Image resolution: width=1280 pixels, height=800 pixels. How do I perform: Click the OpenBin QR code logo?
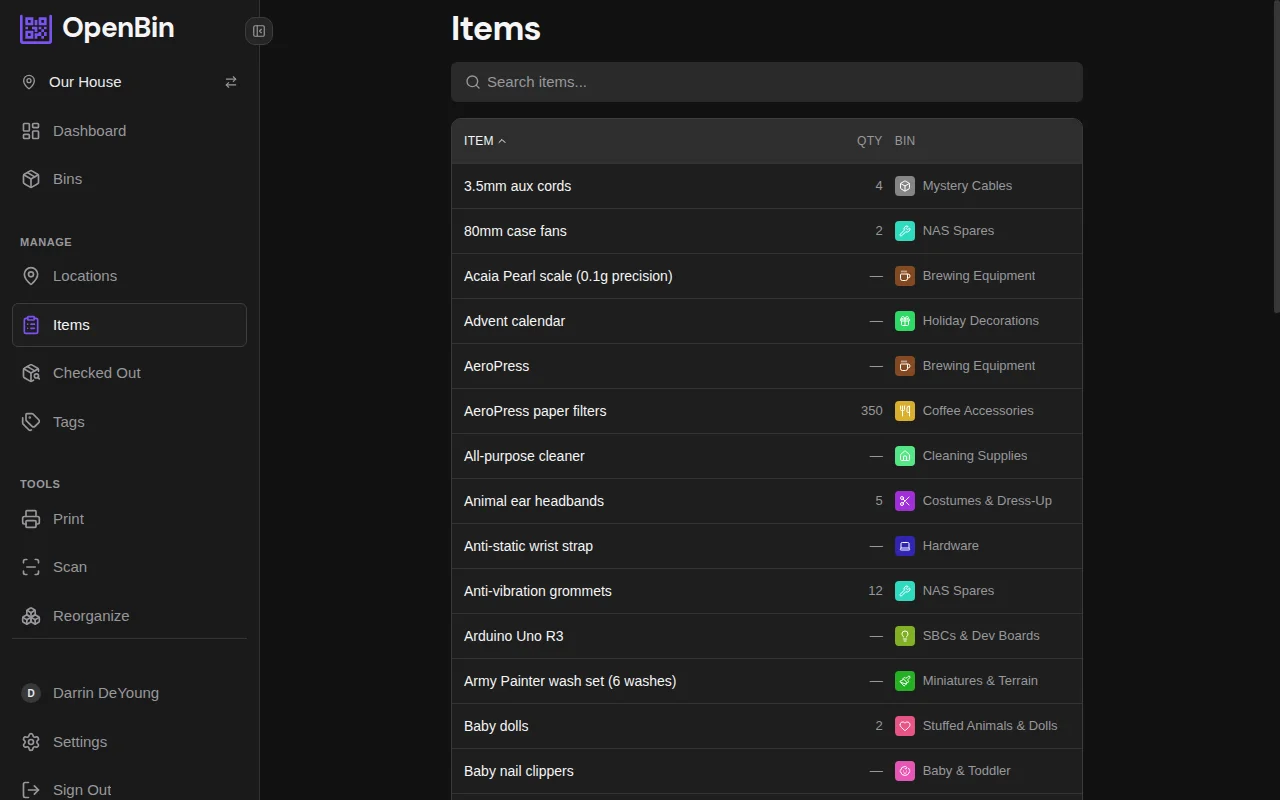coord(35,28)
